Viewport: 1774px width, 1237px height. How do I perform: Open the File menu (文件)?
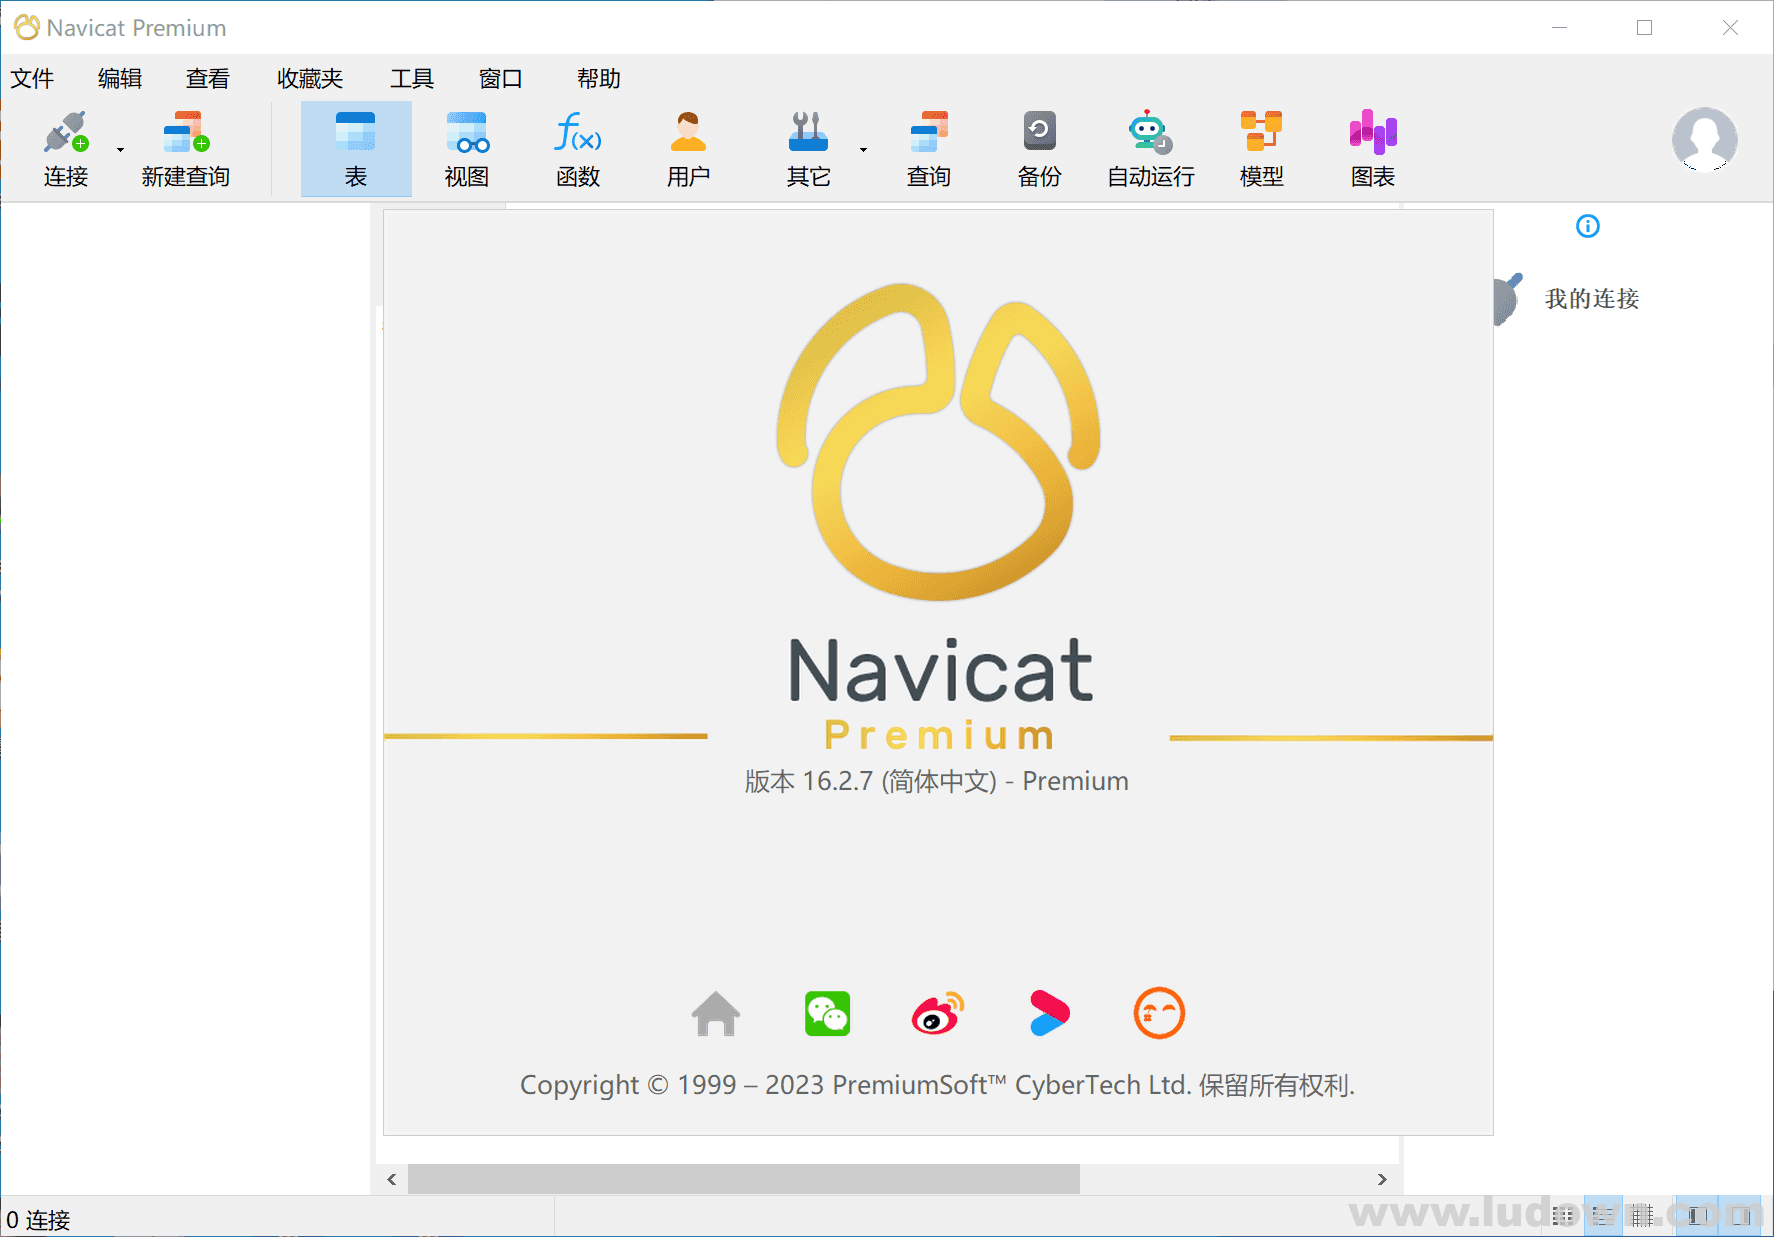click(x=32, y=78)
